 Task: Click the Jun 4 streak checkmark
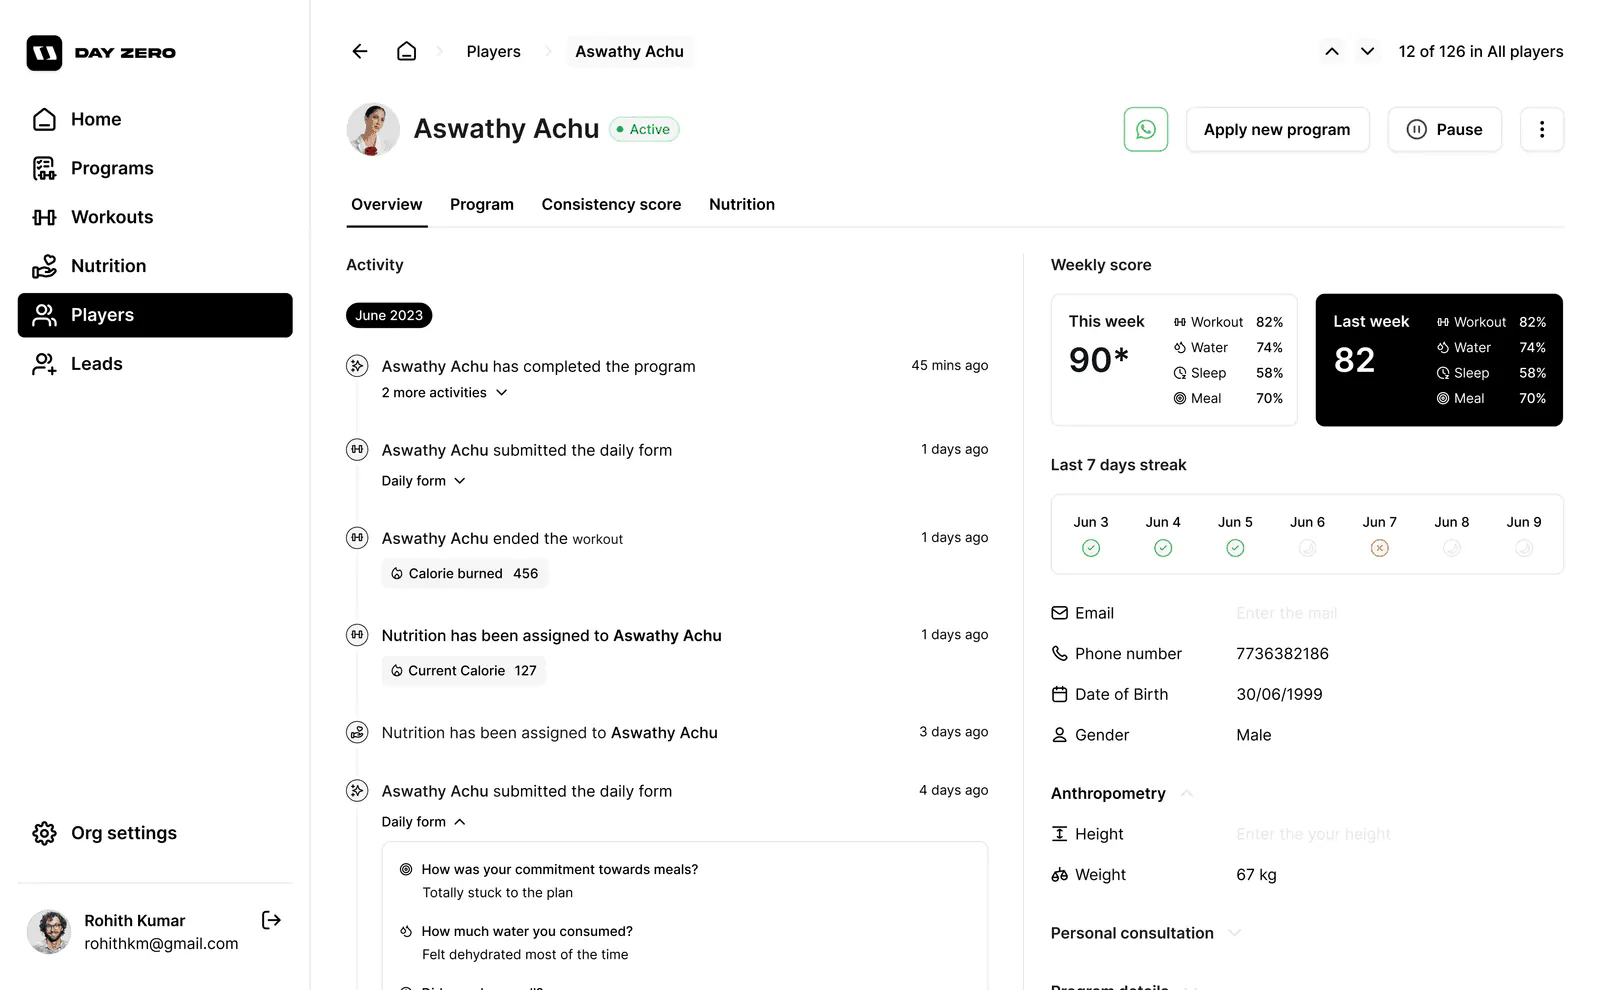point(1163,548)
